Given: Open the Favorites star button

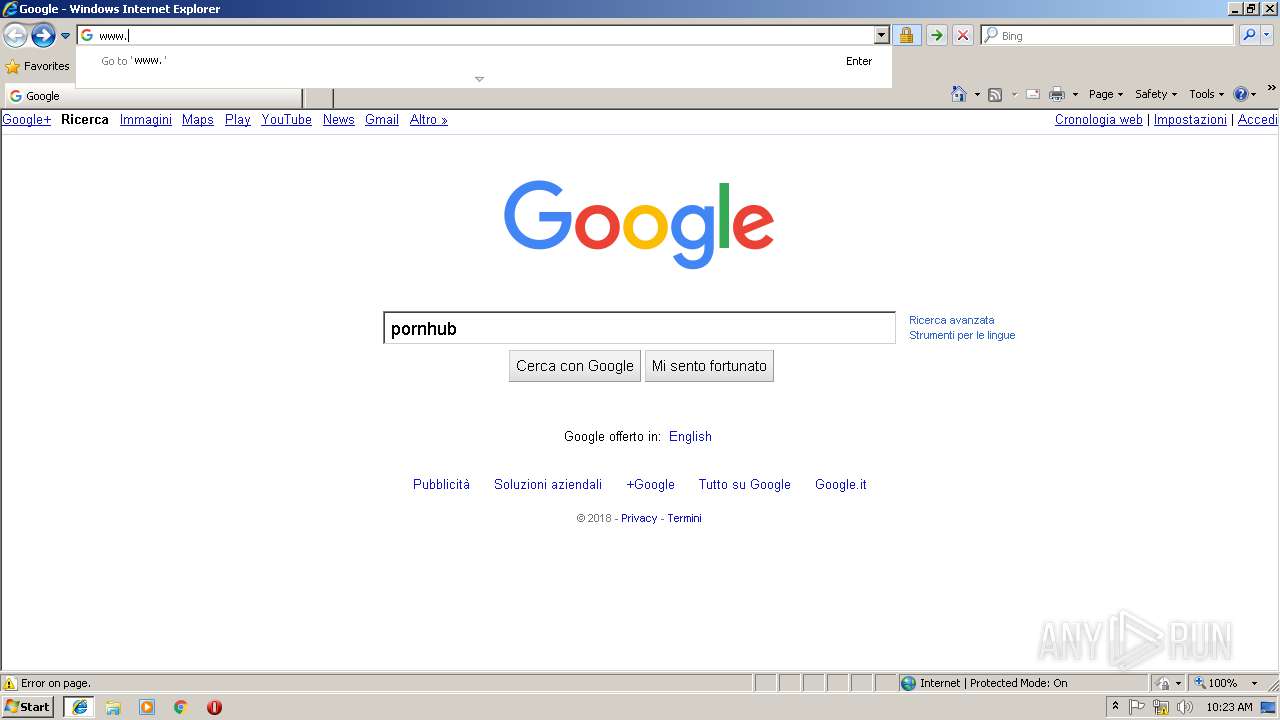Looking at the screenshot, I should click(x=38, y=66).
